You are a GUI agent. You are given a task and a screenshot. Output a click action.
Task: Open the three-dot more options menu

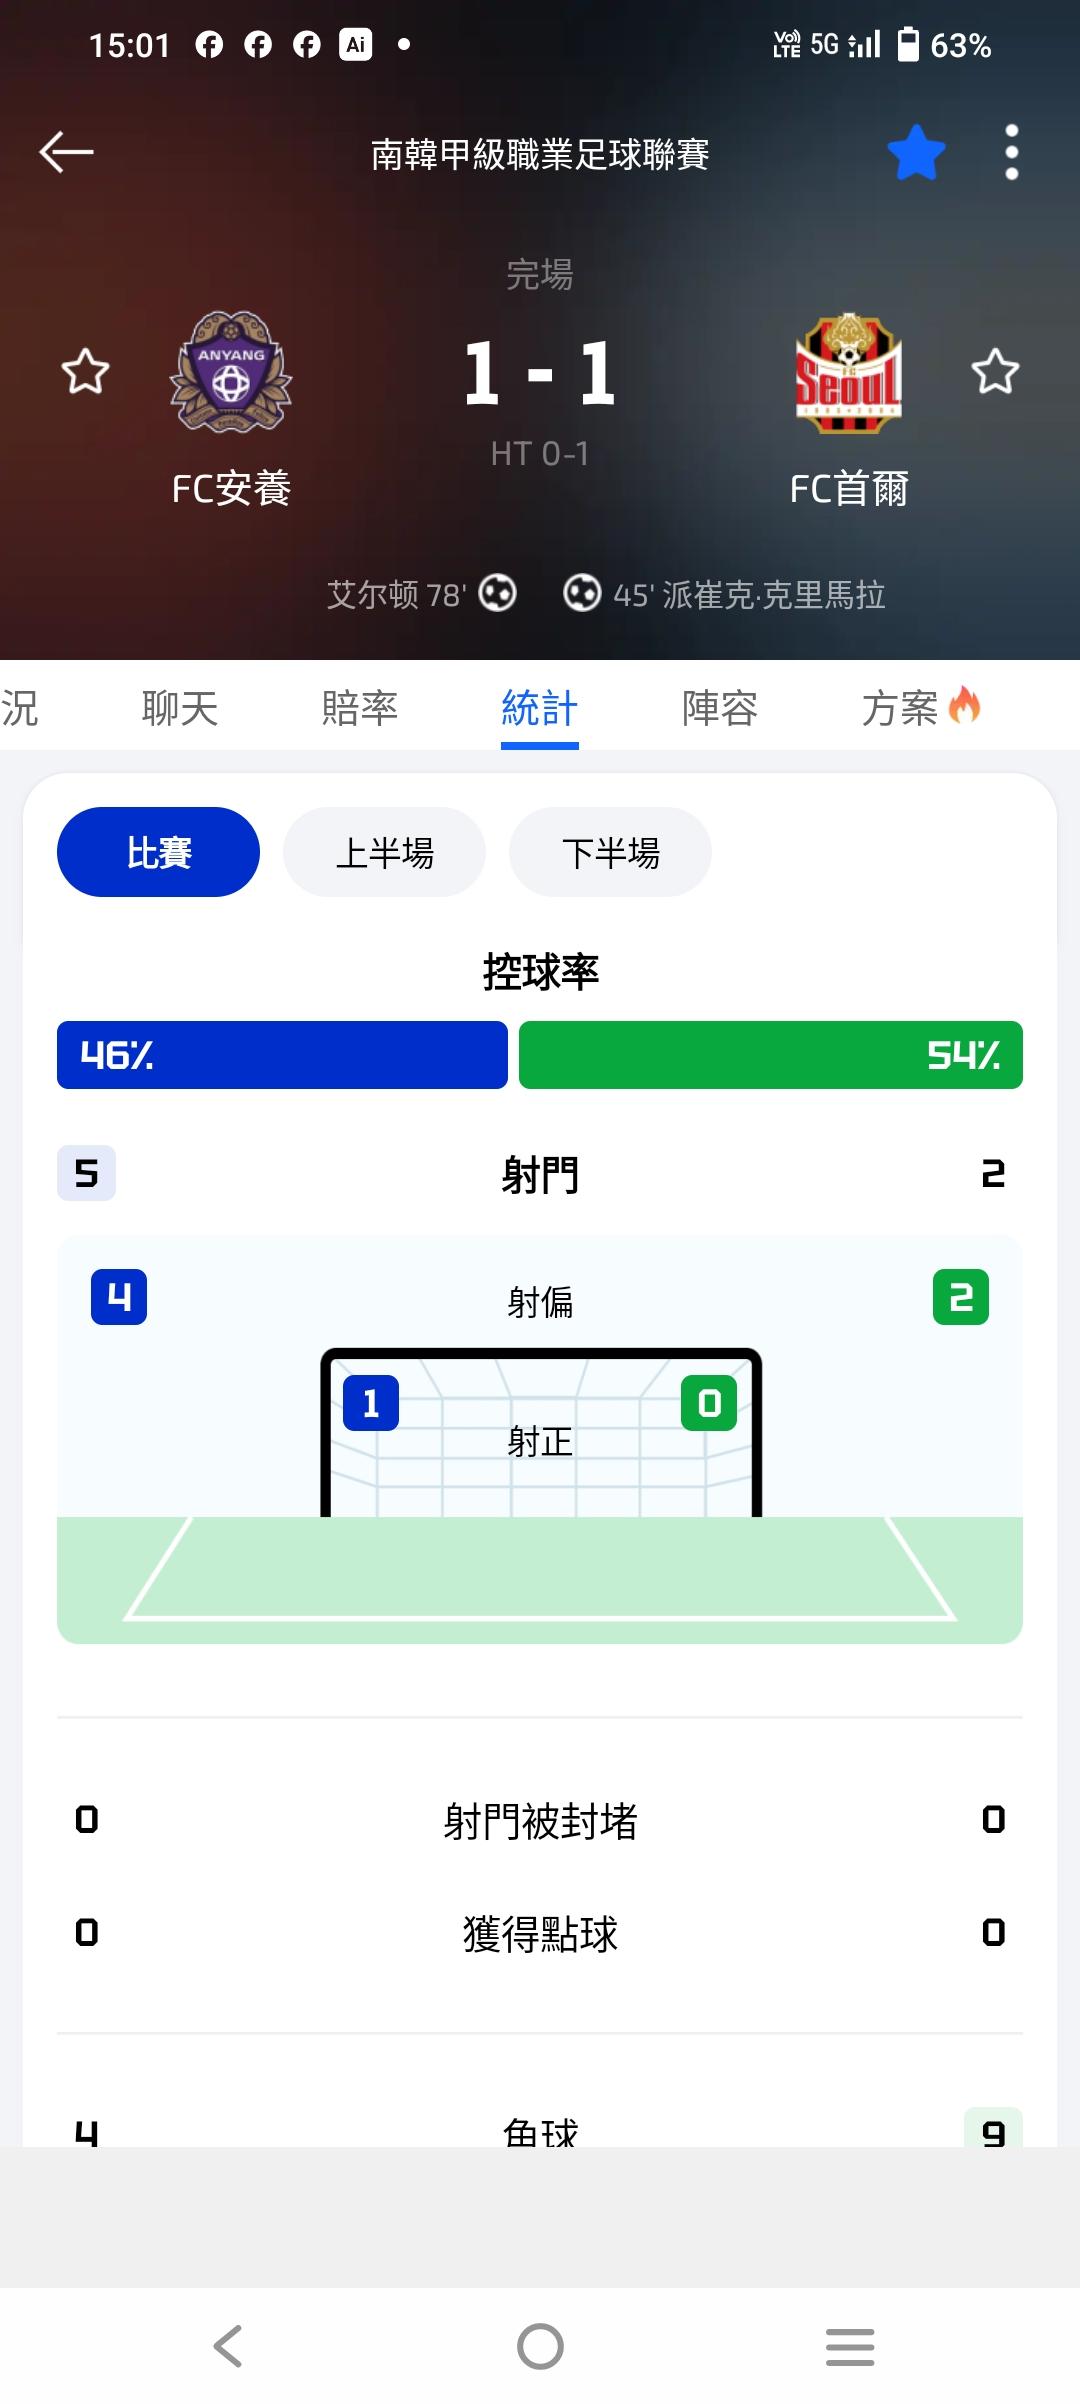(x=1012, y=153)
